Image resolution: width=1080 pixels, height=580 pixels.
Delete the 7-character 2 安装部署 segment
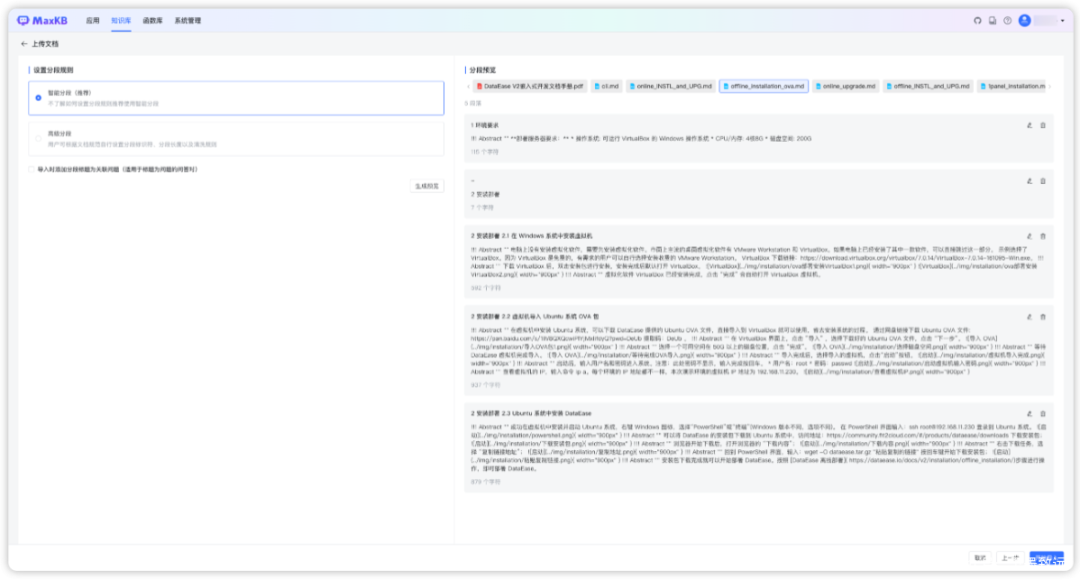click(1043, 181)
